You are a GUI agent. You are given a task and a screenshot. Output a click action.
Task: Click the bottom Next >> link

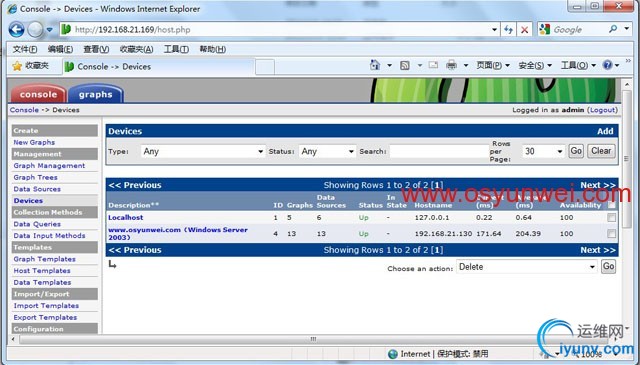pyautogui.click(x=598, y=250)
